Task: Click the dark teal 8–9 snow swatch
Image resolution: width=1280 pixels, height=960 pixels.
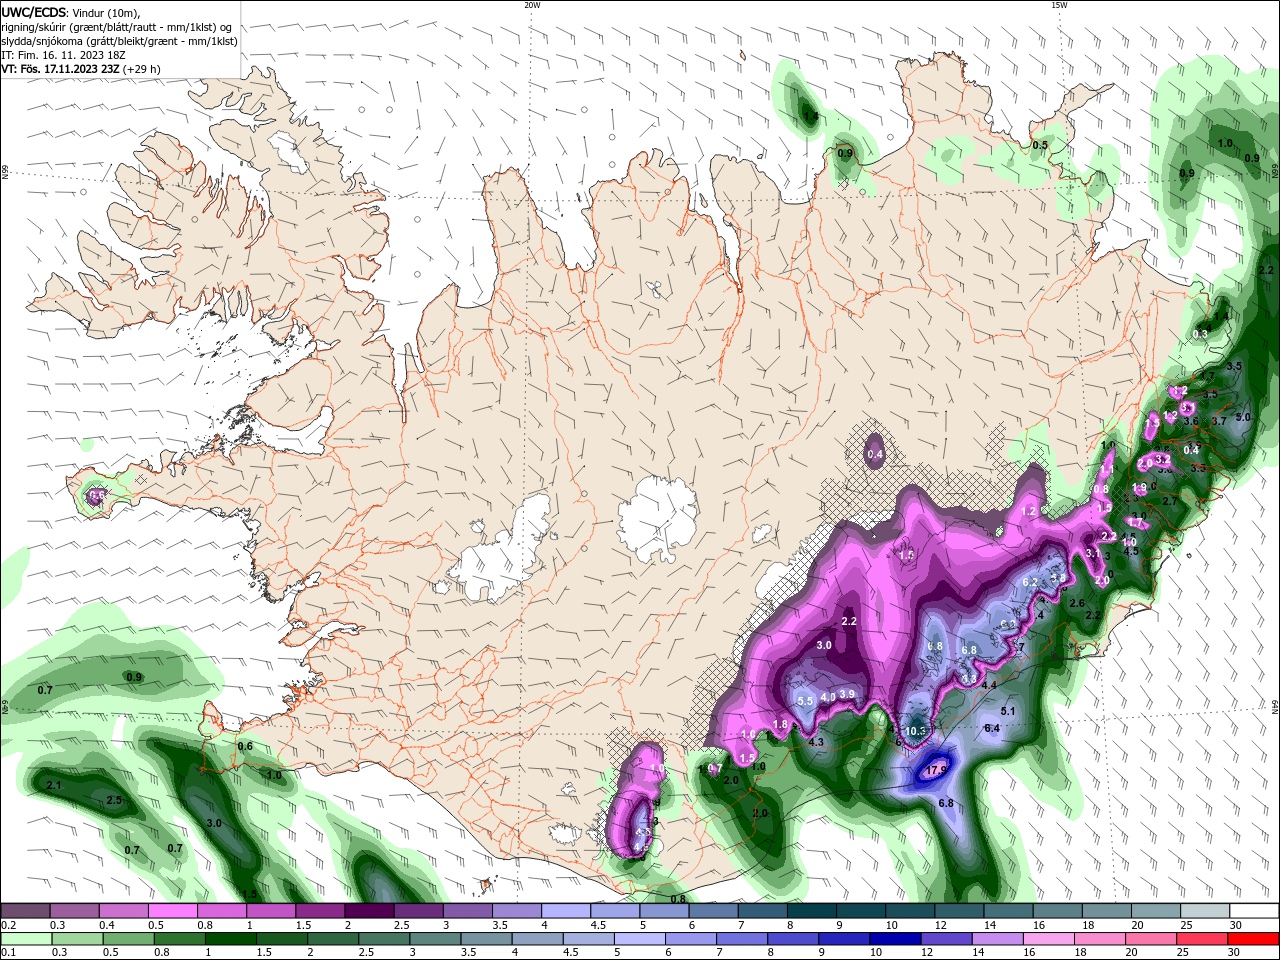Action: 812,912
